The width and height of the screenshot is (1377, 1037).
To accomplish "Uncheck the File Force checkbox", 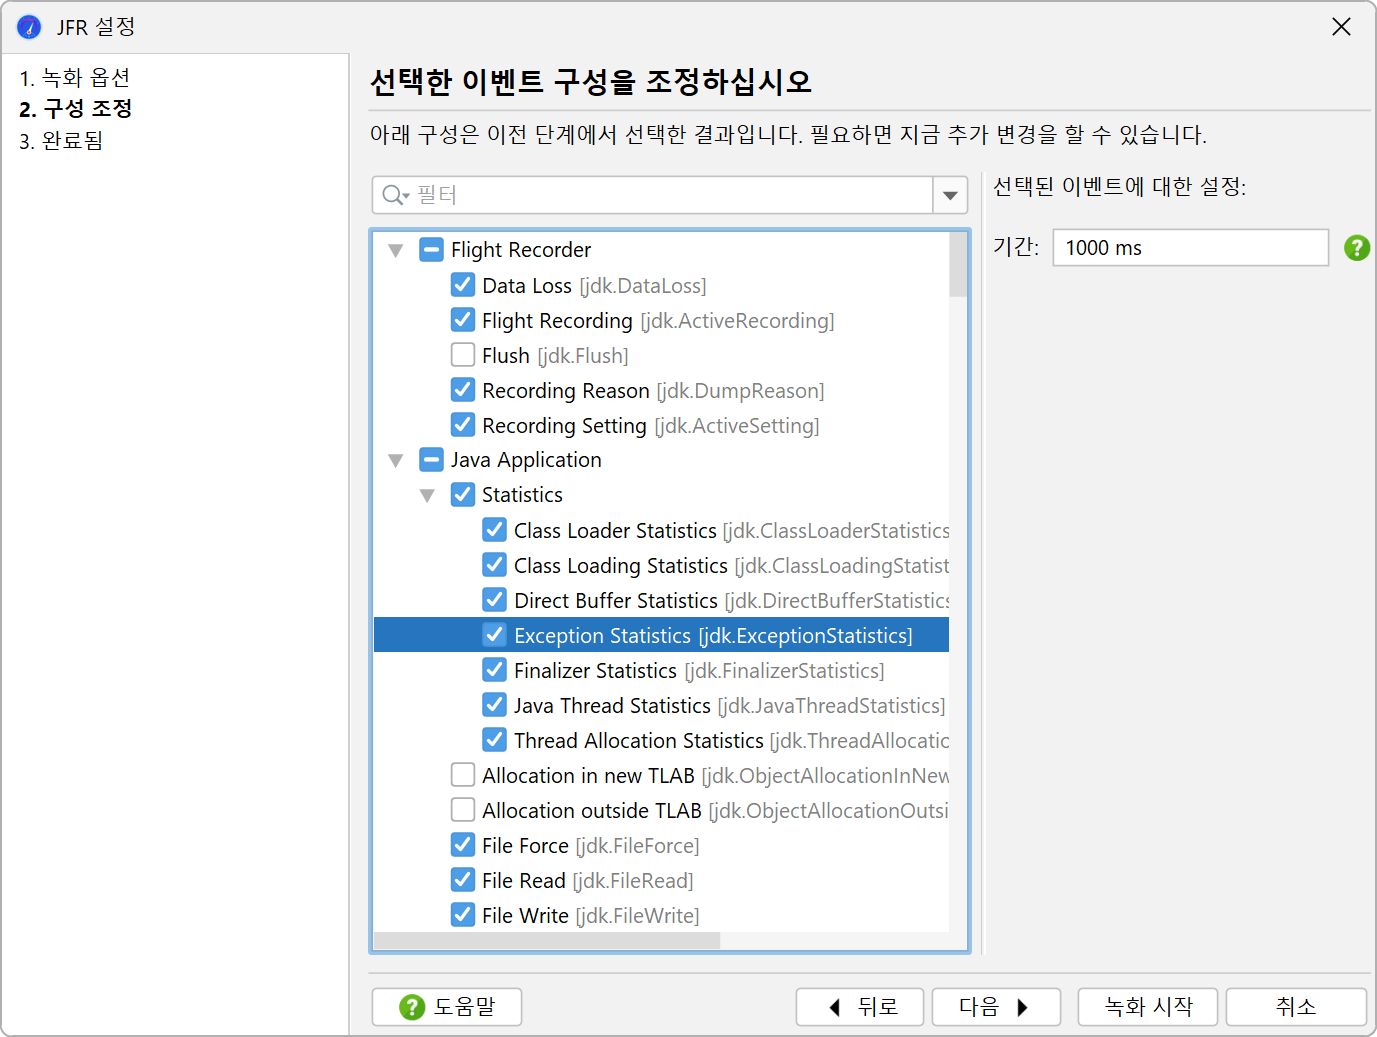I will 463,845.
